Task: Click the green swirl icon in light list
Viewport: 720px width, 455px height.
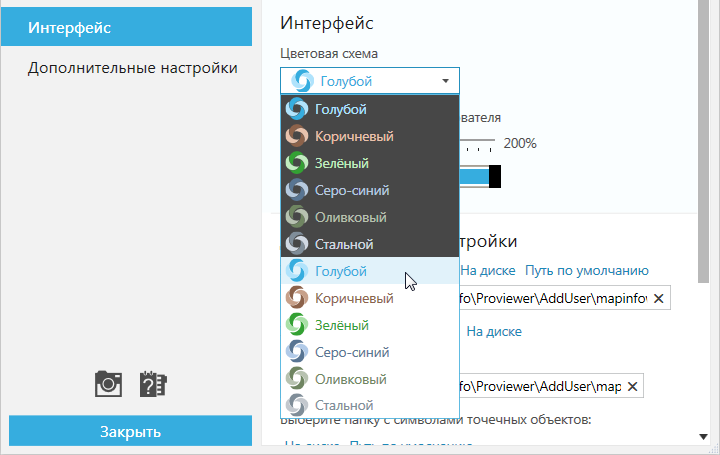Action: pos(297,325)
